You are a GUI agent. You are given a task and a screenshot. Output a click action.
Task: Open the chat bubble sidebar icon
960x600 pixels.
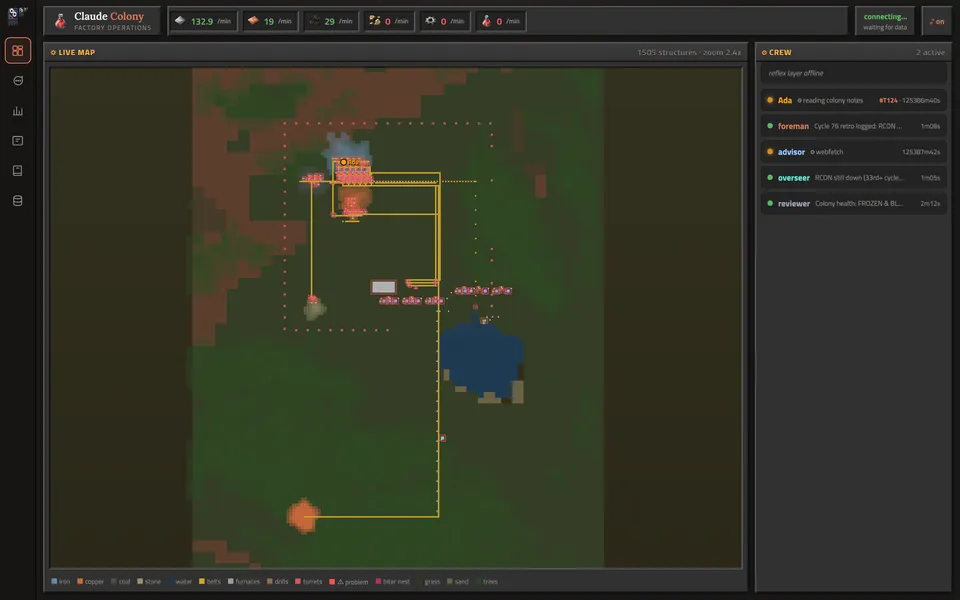[x=18, y=80]
